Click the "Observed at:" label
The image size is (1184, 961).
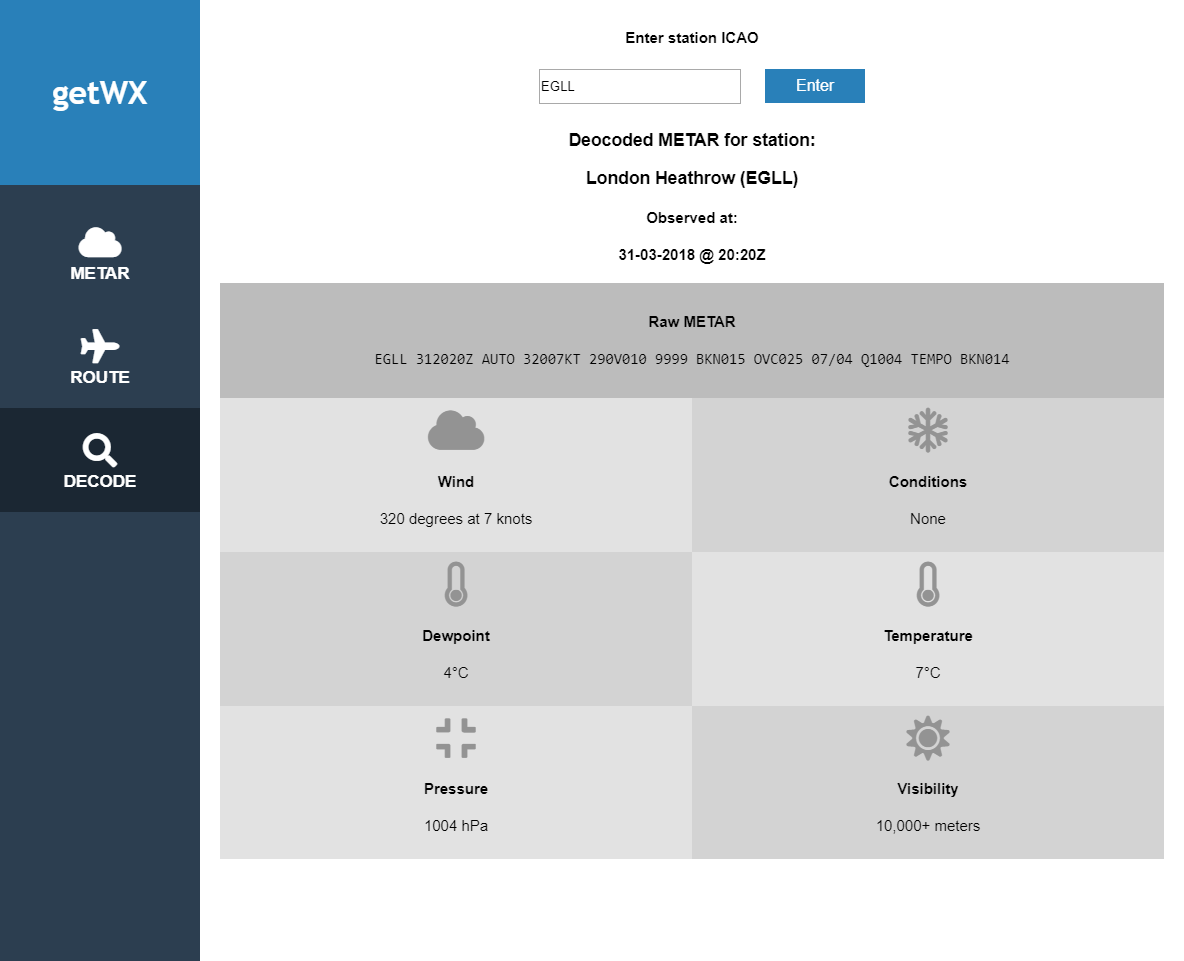coord(692,218)
